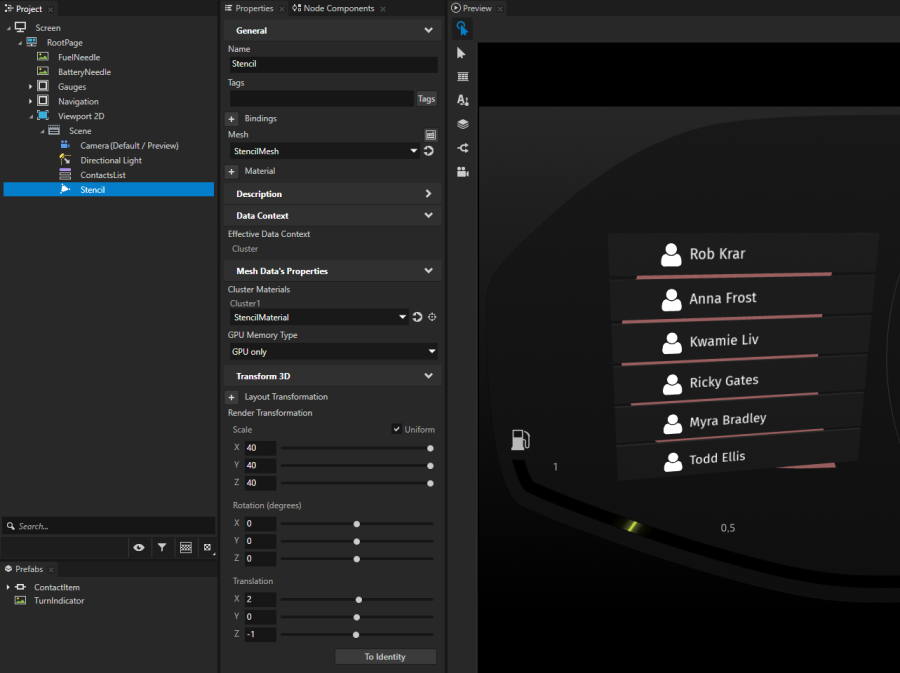Click the layers icon in Preview toolbar
900x673 pixels.
pos(462,124)
